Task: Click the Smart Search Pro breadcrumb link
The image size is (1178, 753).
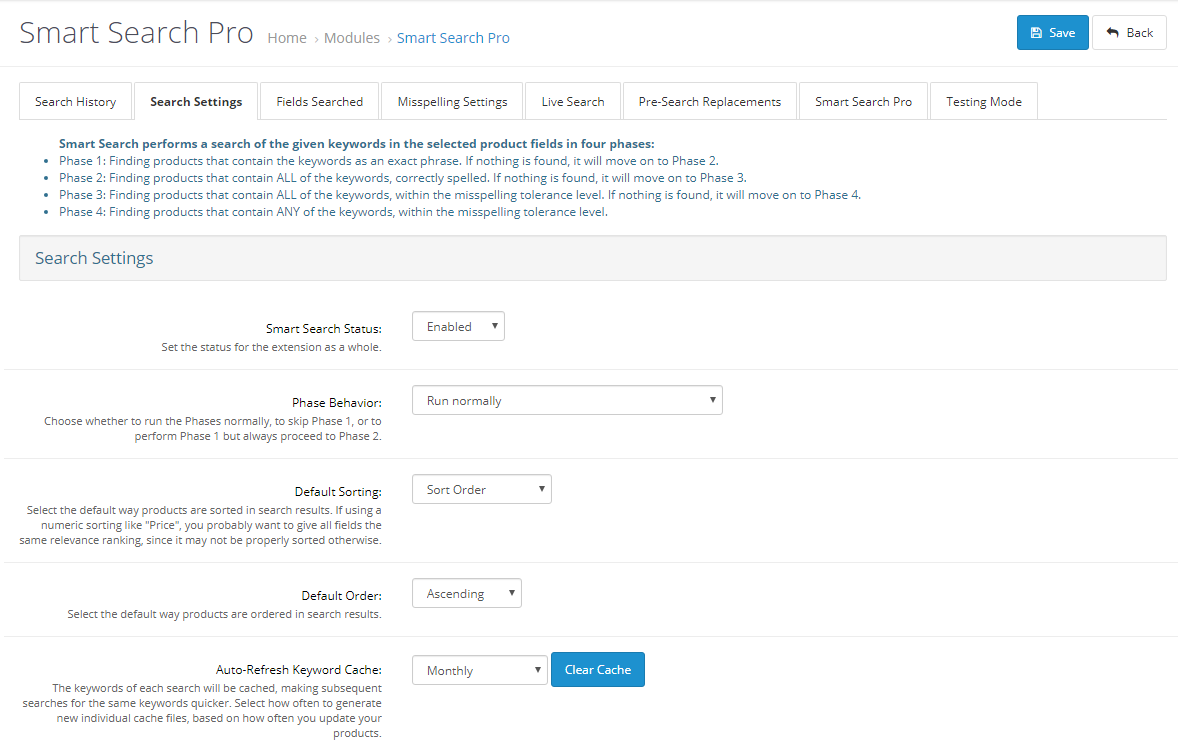Action: coord(453,38)
